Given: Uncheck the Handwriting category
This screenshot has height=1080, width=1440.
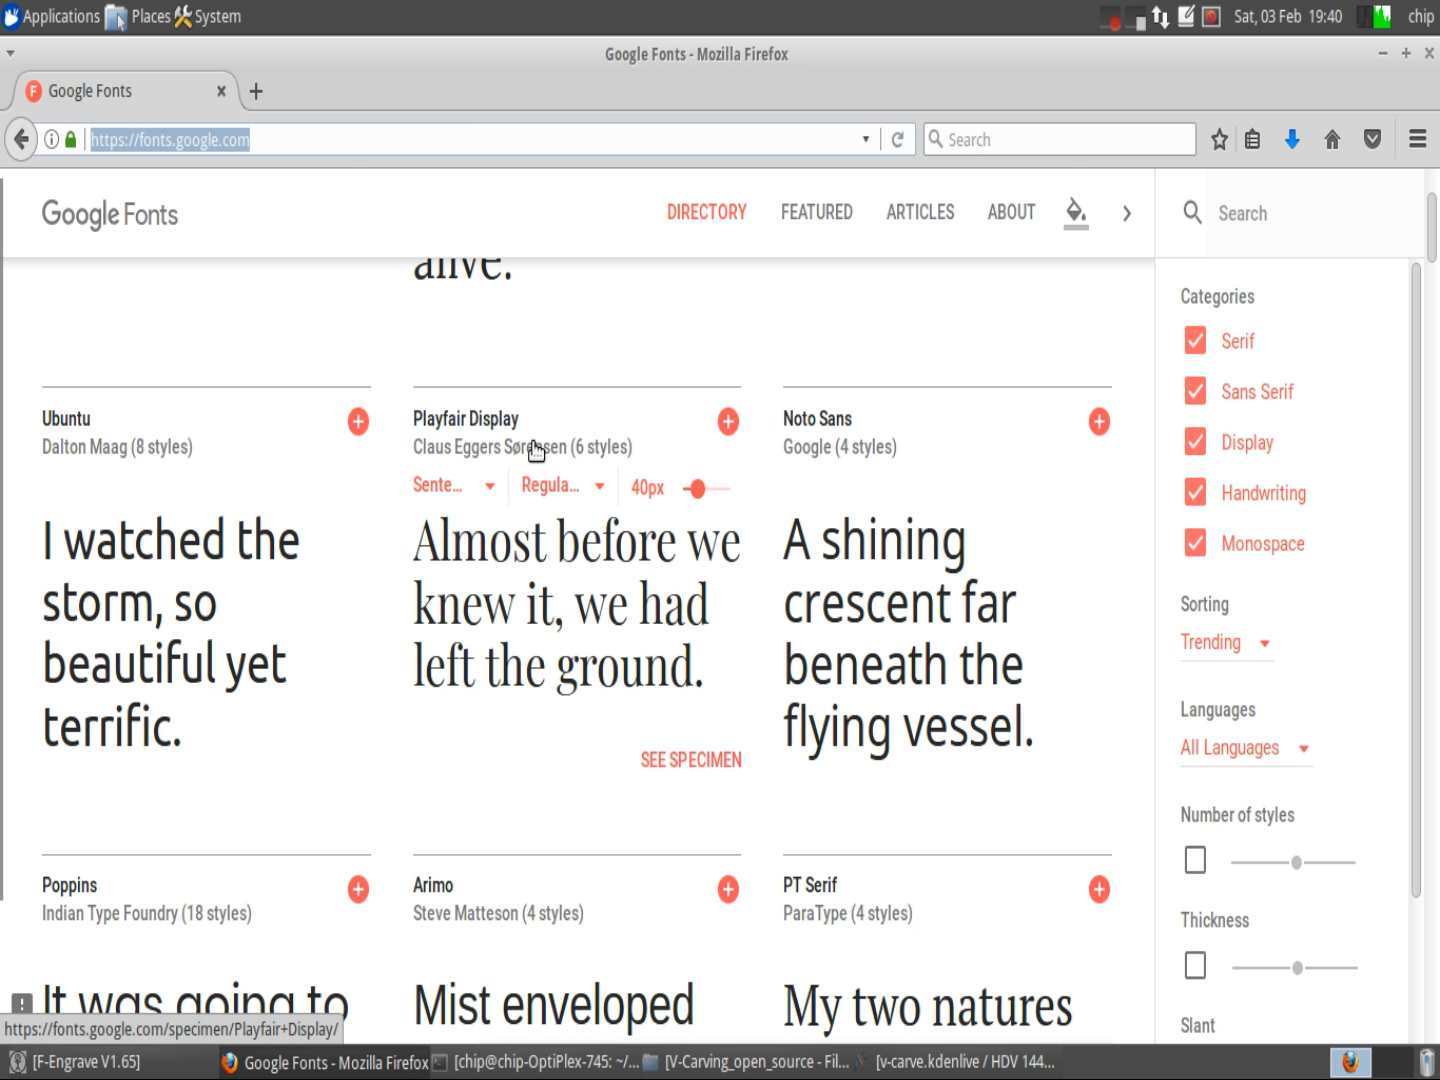Looking at the screenshot, I should (x=1195, y=492).
